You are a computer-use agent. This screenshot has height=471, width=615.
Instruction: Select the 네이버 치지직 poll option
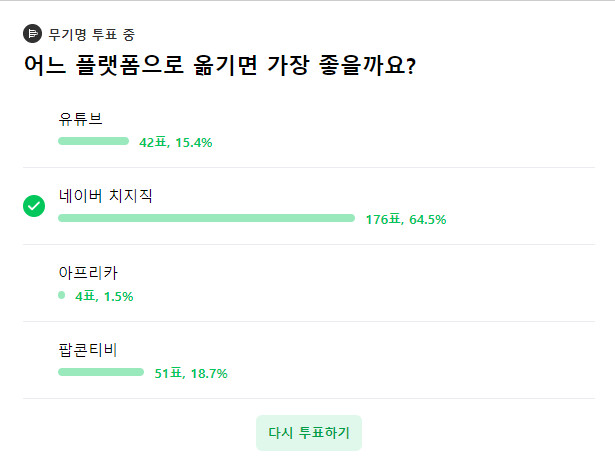(x=309, y=206)
